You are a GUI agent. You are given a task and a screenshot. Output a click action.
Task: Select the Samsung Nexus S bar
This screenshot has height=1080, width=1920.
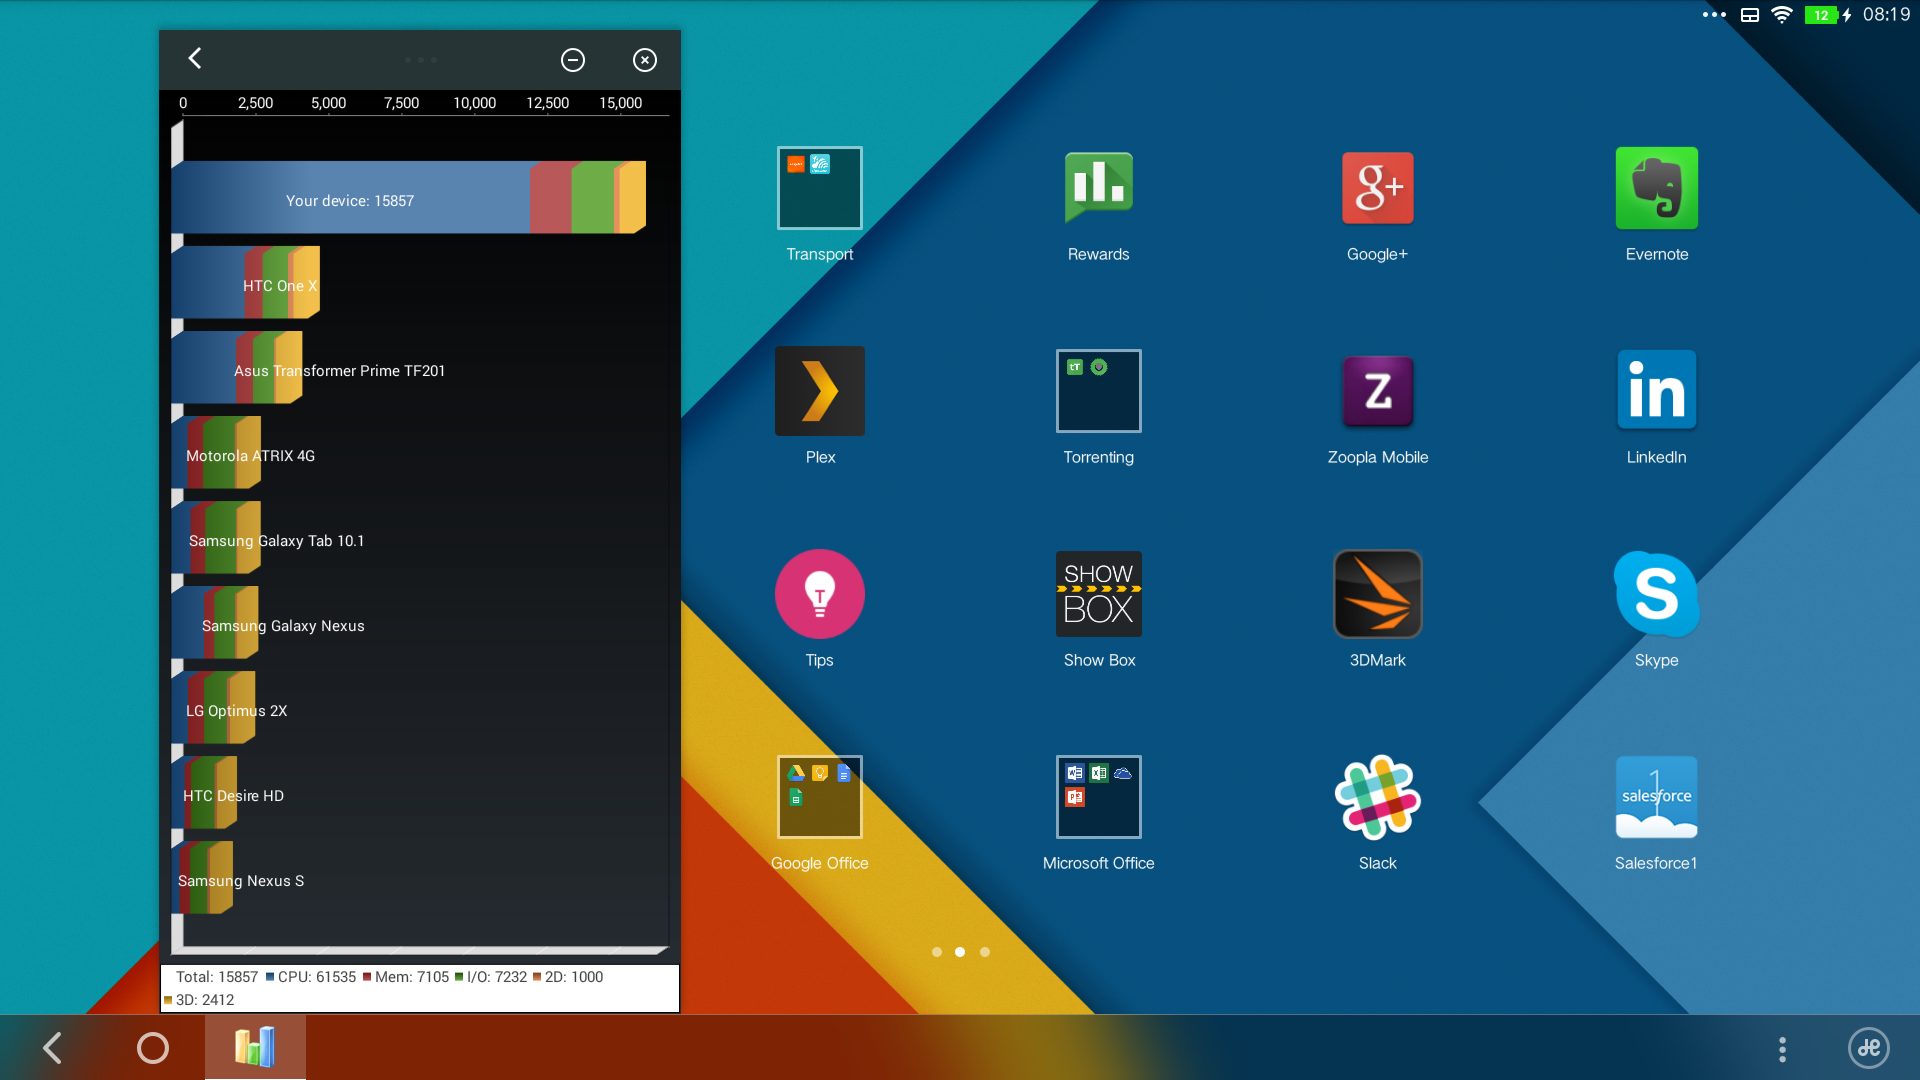coord(202,878)
